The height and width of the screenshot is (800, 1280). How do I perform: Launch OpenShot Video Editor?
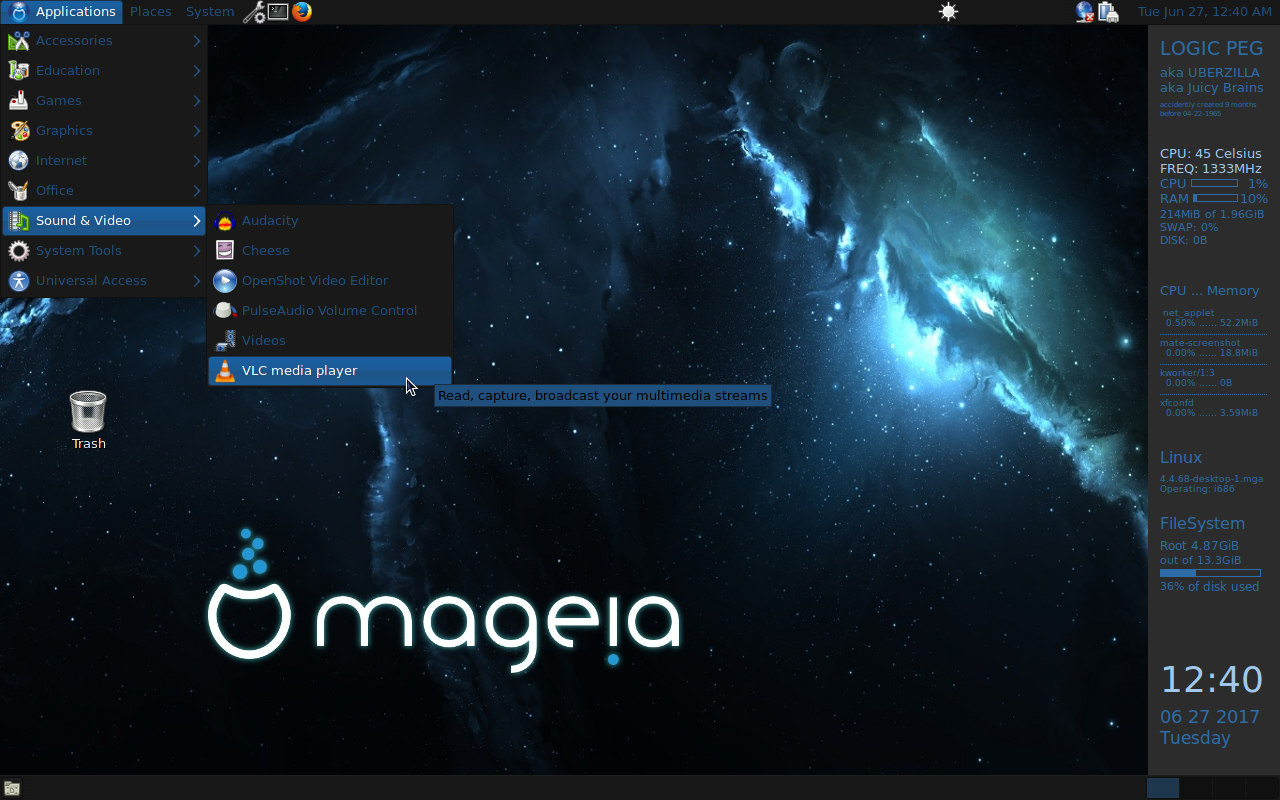(330, 281)
